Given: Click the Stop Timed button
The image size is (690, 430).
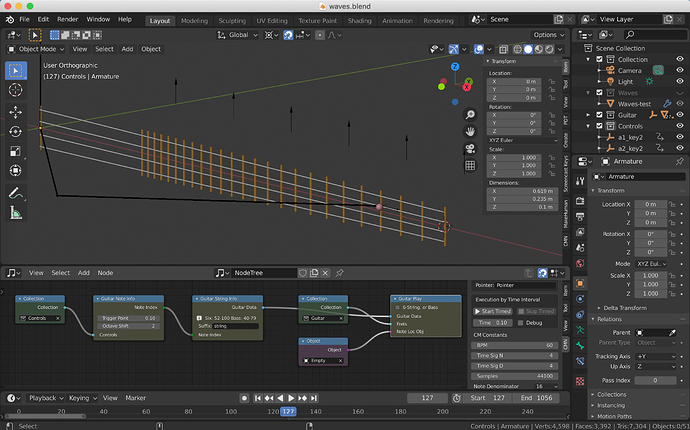Looking at the screenshot, I should pos(536,311).
